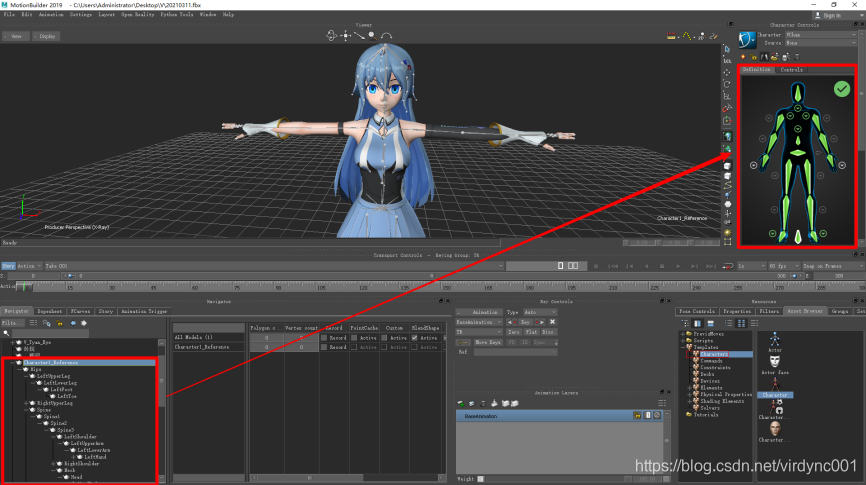Switch to the Pose Controls tab
Image resolution: width=866 pixels, height=485 pixels.
pos(697,312)
